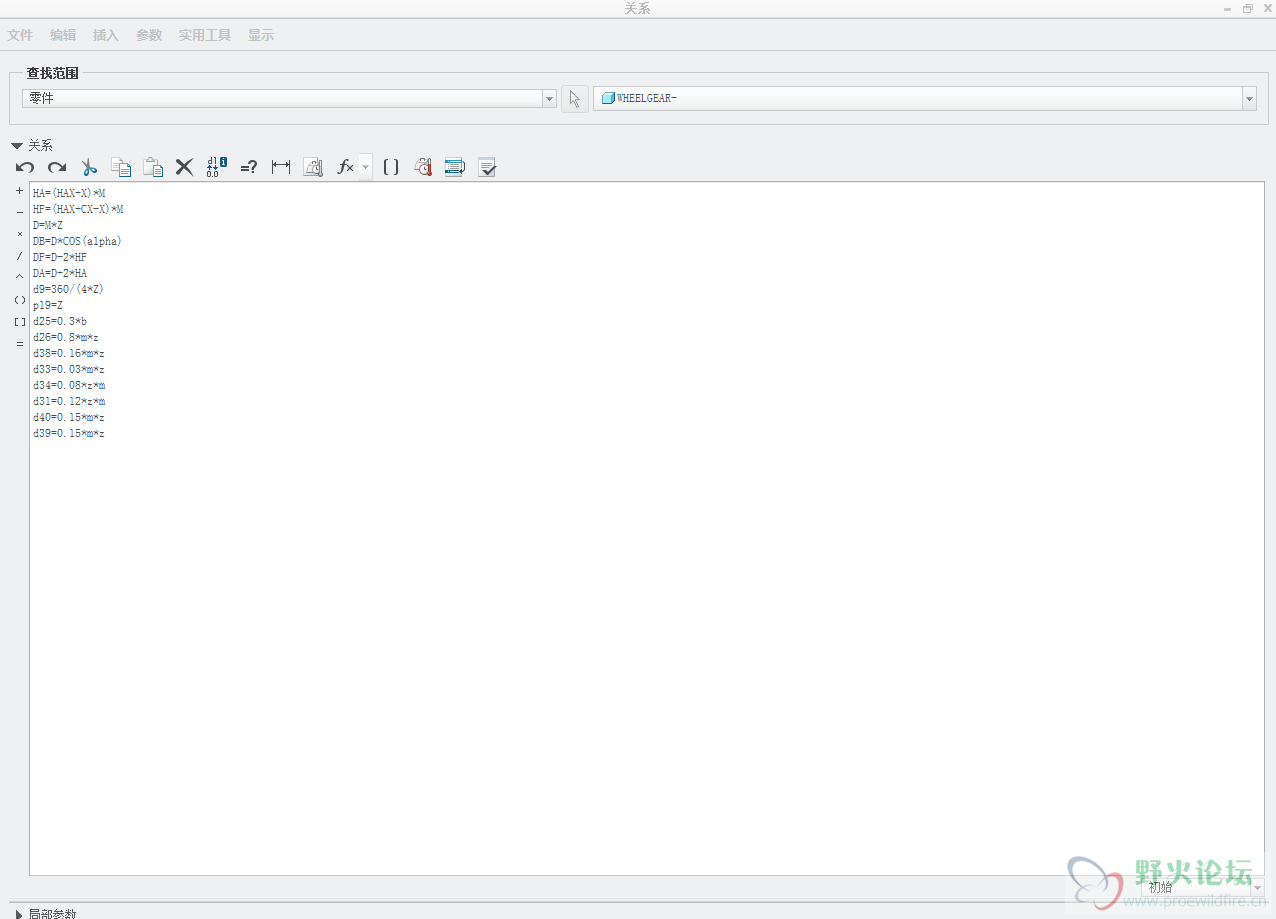1276x919 pixels.
Task: Insert square brackets from side bar
Action: coord(19,322)
